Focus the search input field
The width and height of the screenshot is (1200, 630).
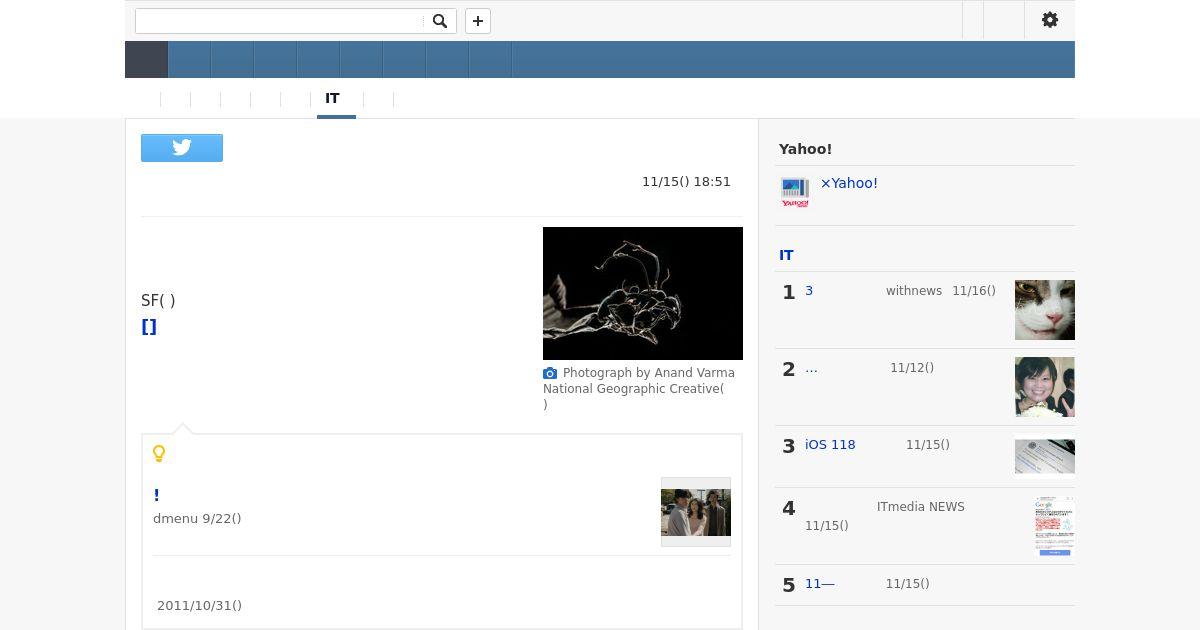click(x=280, y=21)
